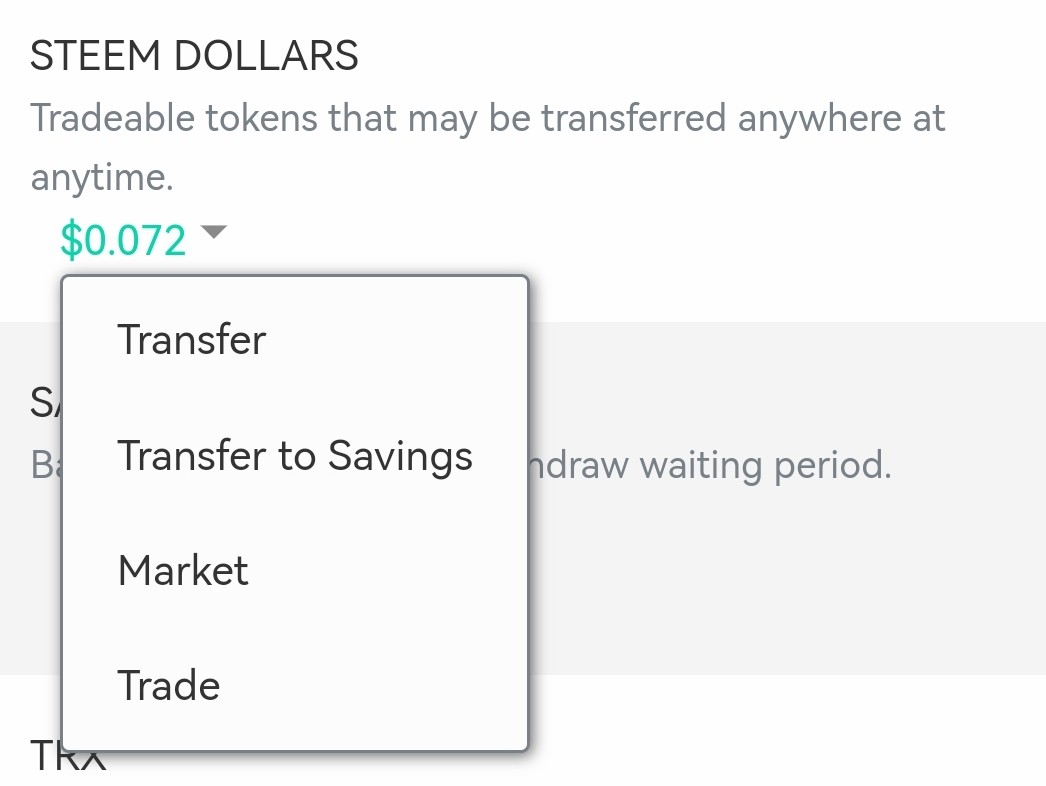Image resolution: width=1046 pixels, height=786 pixels.
Task: Click the word 'DOLLARS' in the heading
Action: coord(266,56)
